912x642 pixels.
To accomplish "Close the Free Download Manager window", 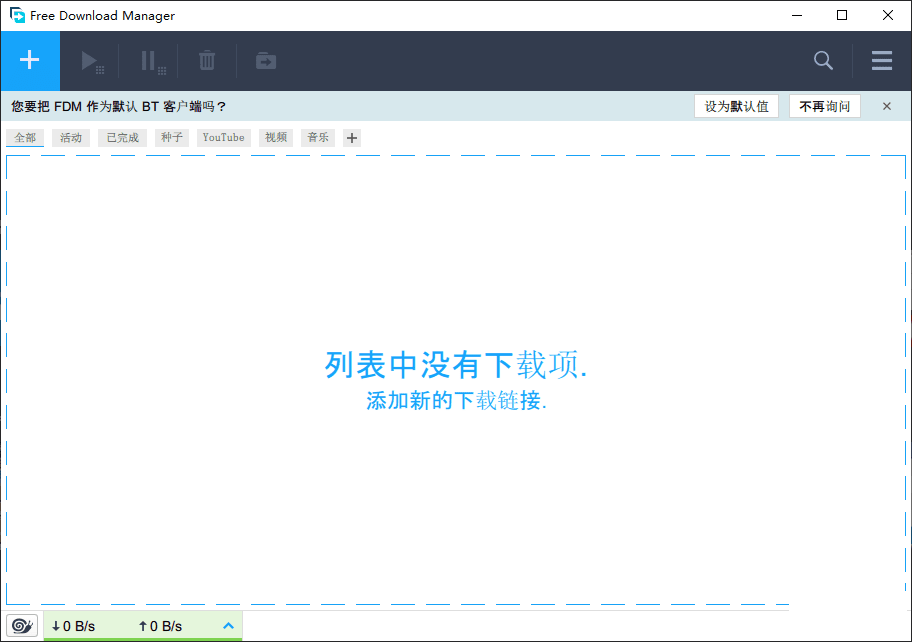I will pyautogui.click(x=888, y=15).
